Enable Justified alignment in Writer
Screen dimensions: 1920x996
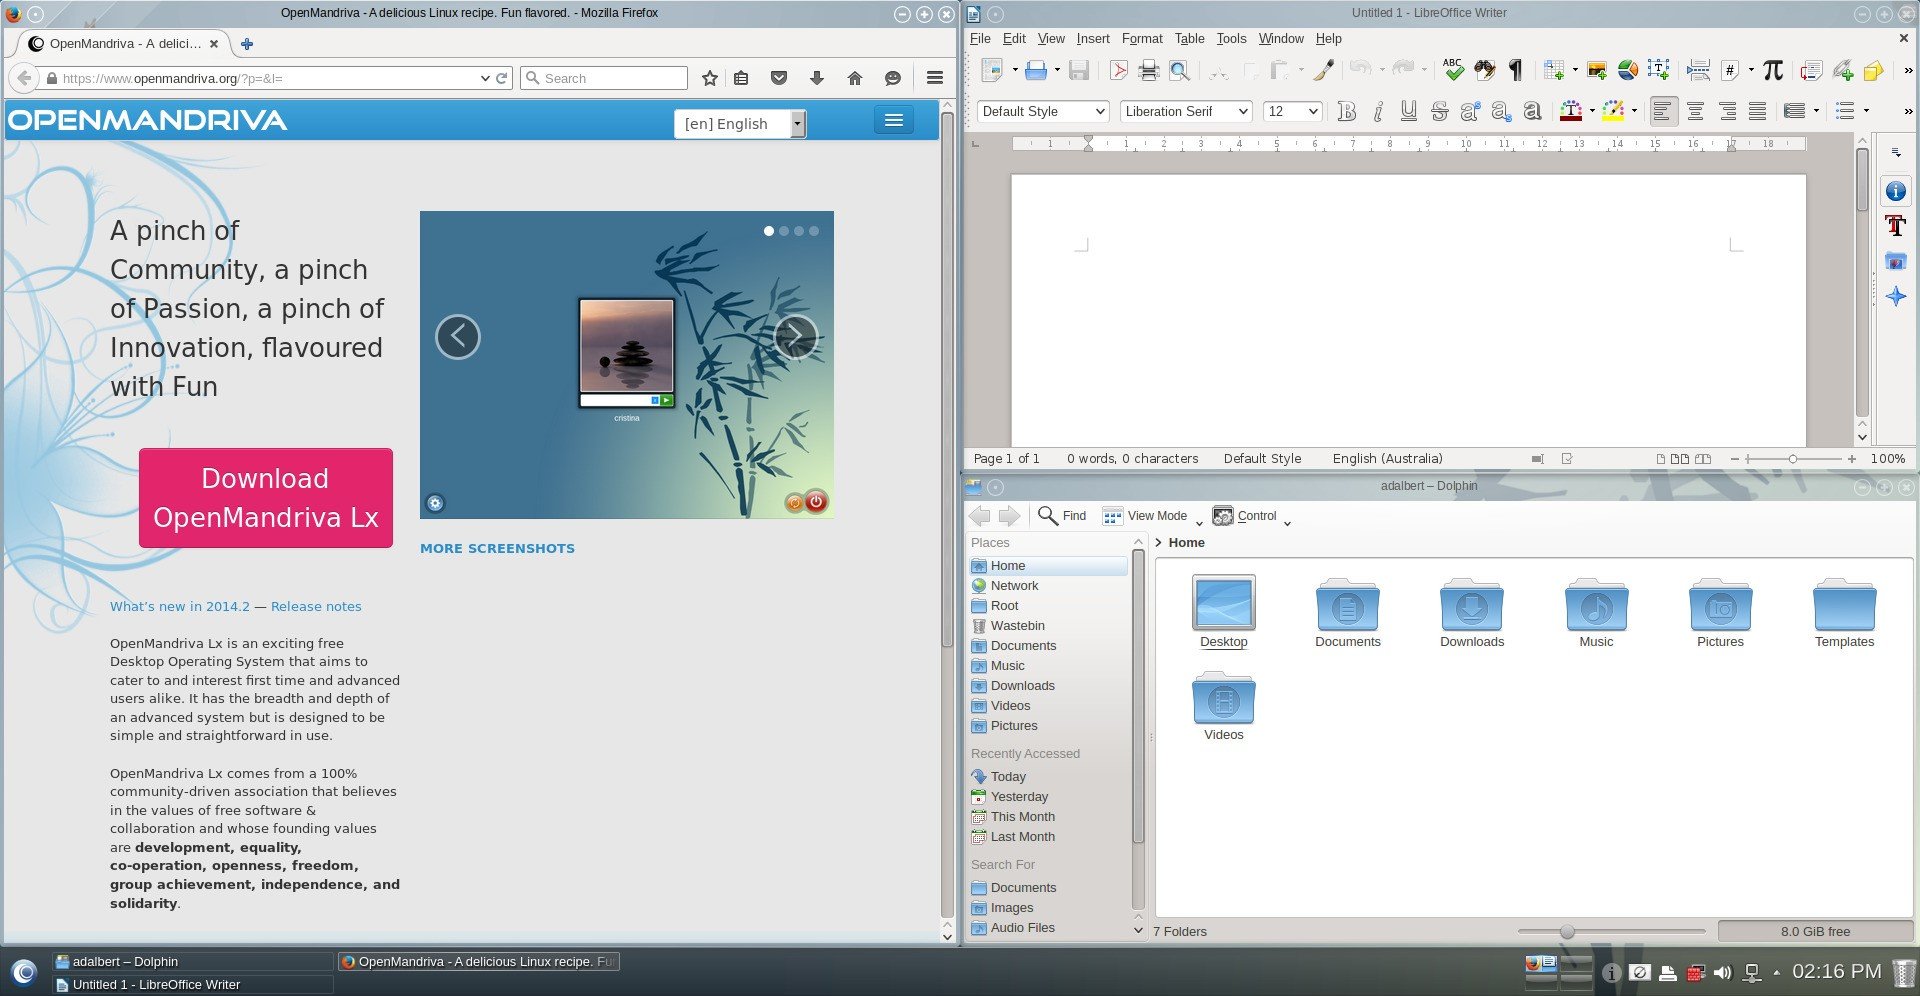tap(1757, 111)
